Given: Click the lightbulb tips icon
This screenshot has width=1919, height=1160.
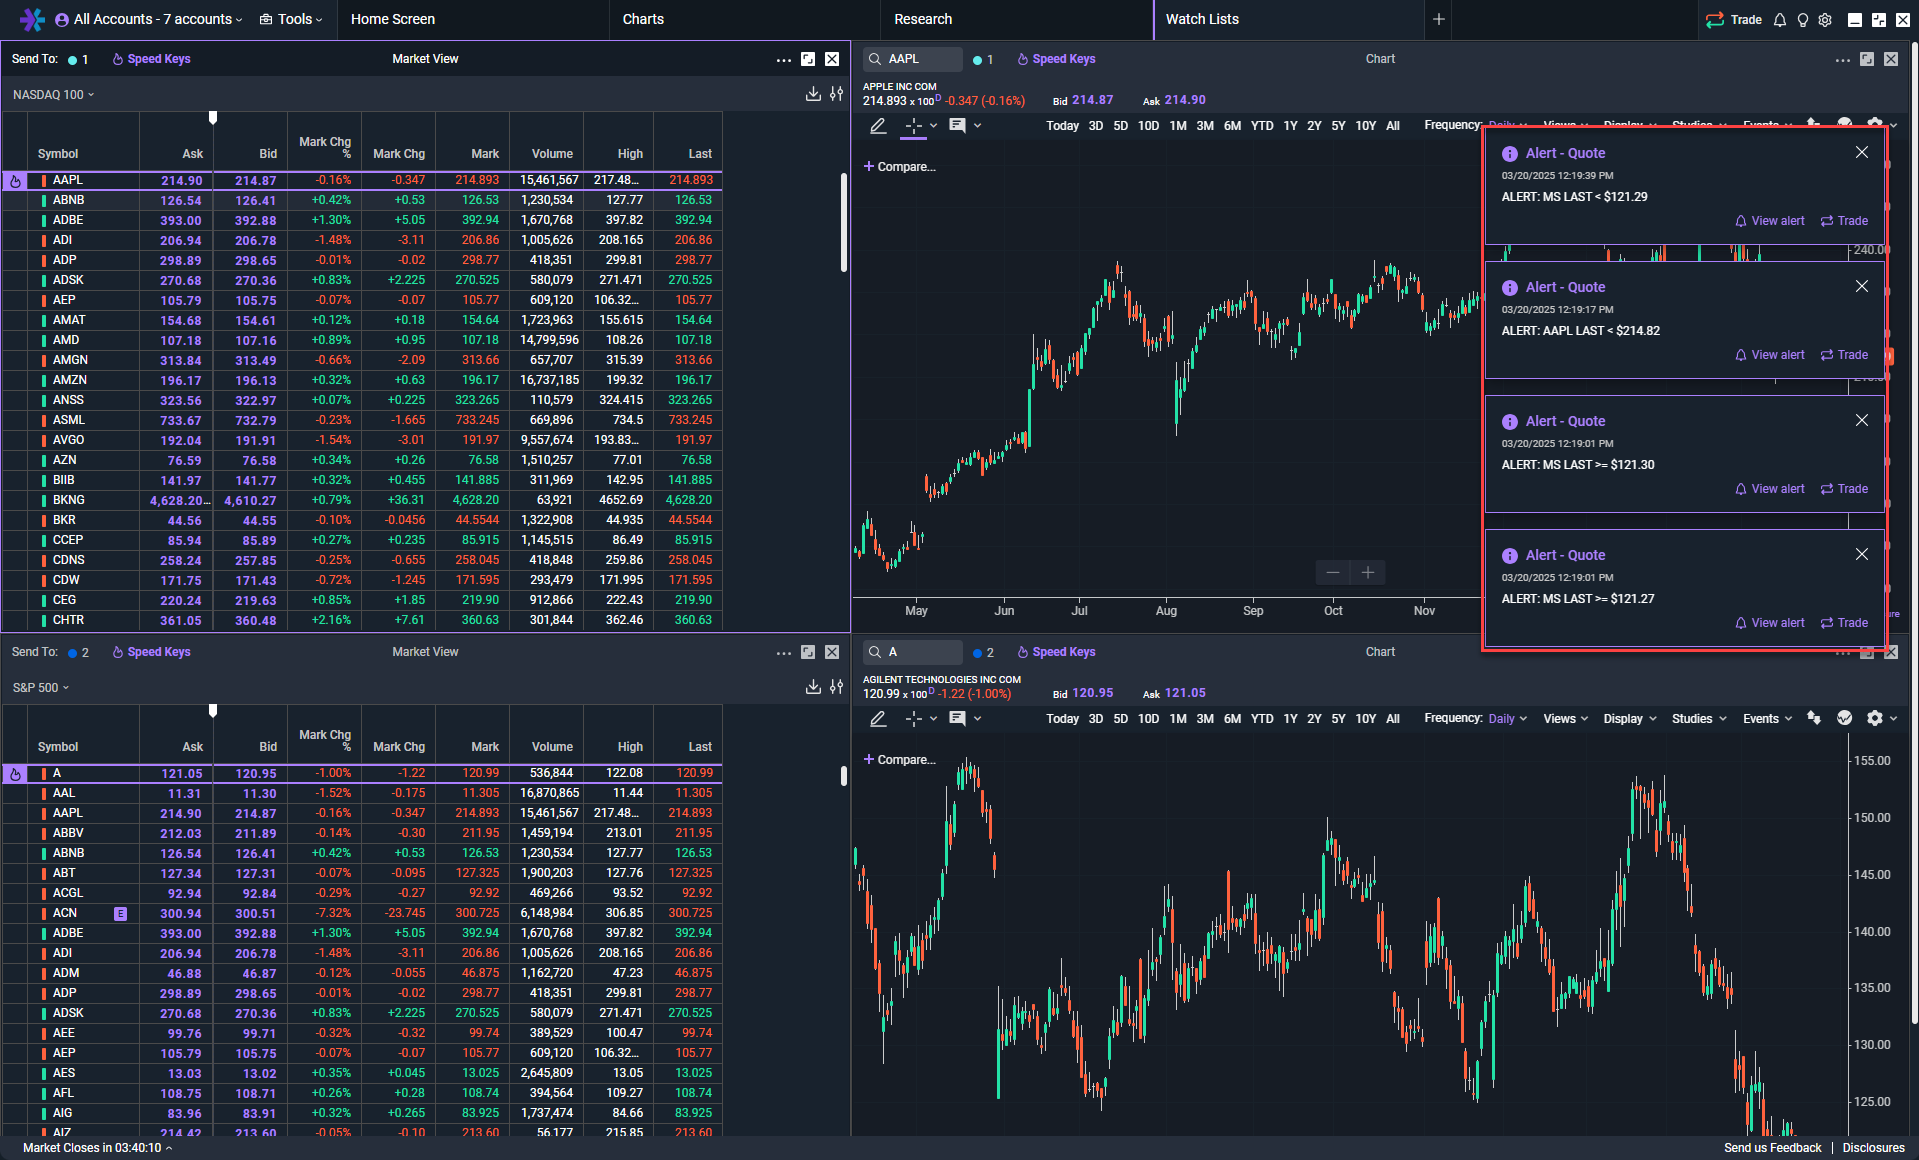Looking at the screenshot, I should point(1803,19).
